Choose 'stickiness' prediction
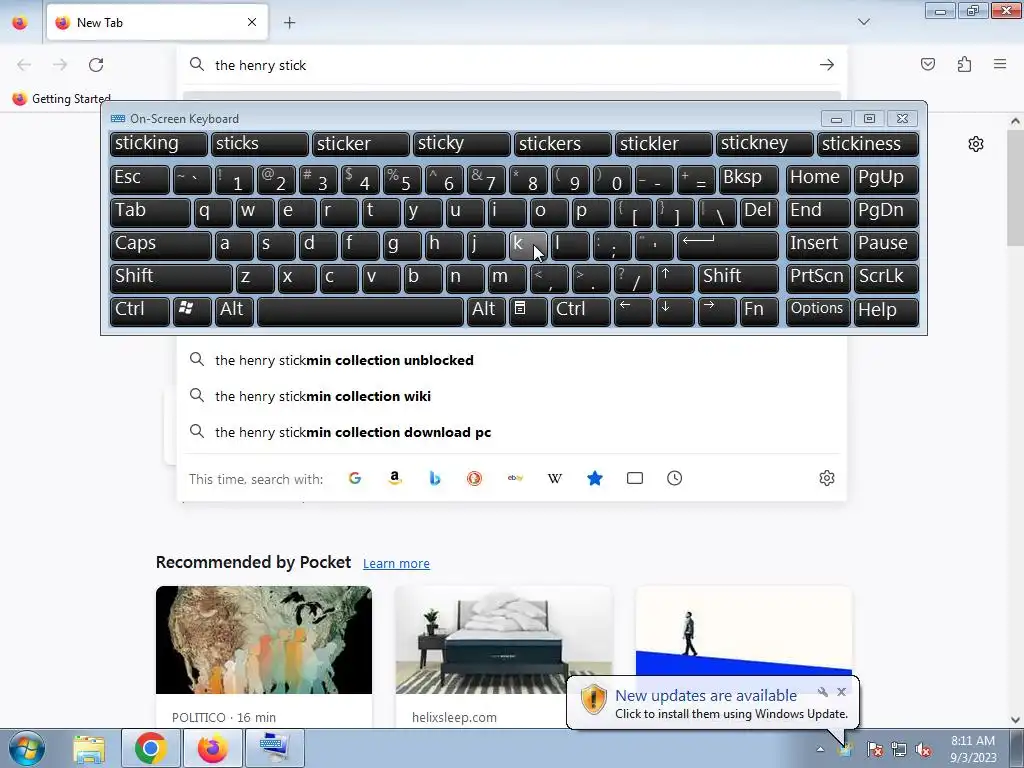Image resolution: width=1024 pixels, height=768 pixels. [868, 144]
